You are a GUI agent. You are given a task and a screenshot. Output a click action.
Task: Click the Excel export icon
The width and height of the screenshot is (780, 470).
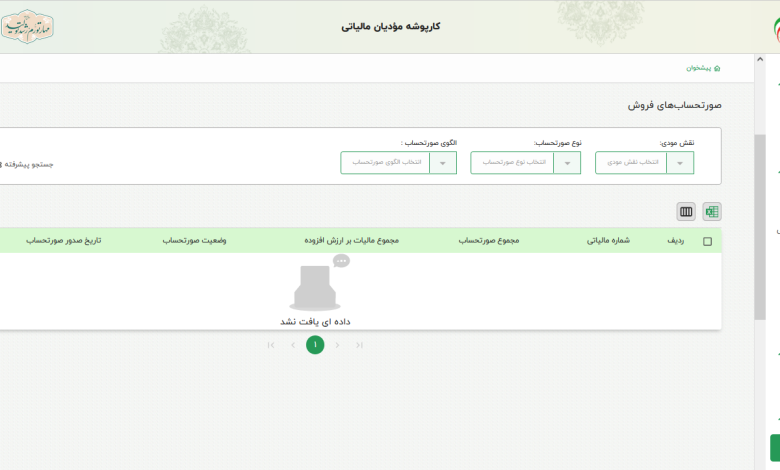pos(711,211)
